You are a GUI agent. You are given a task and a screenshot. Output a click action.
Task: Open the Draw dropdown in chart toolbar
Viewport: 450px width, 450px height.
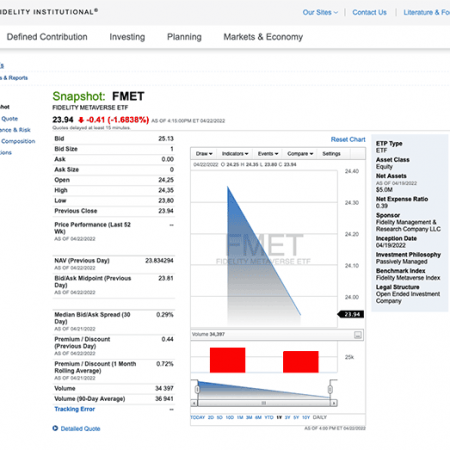[x=204, y=154]
